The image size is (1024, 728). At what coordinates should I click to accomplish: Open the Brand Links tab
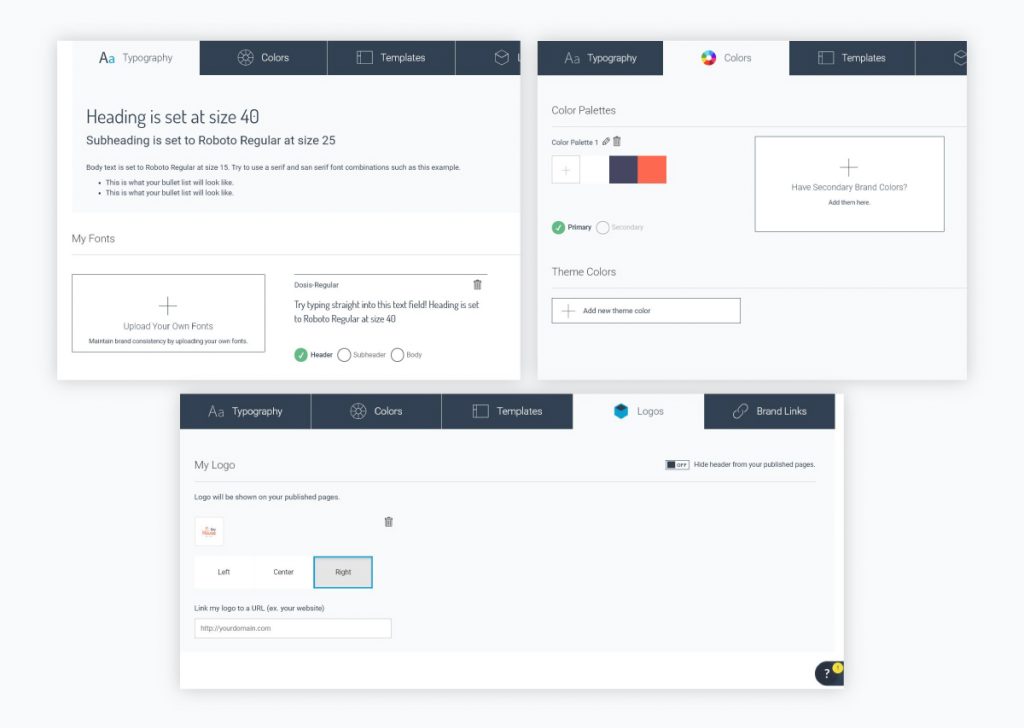[x=769, y=411]
